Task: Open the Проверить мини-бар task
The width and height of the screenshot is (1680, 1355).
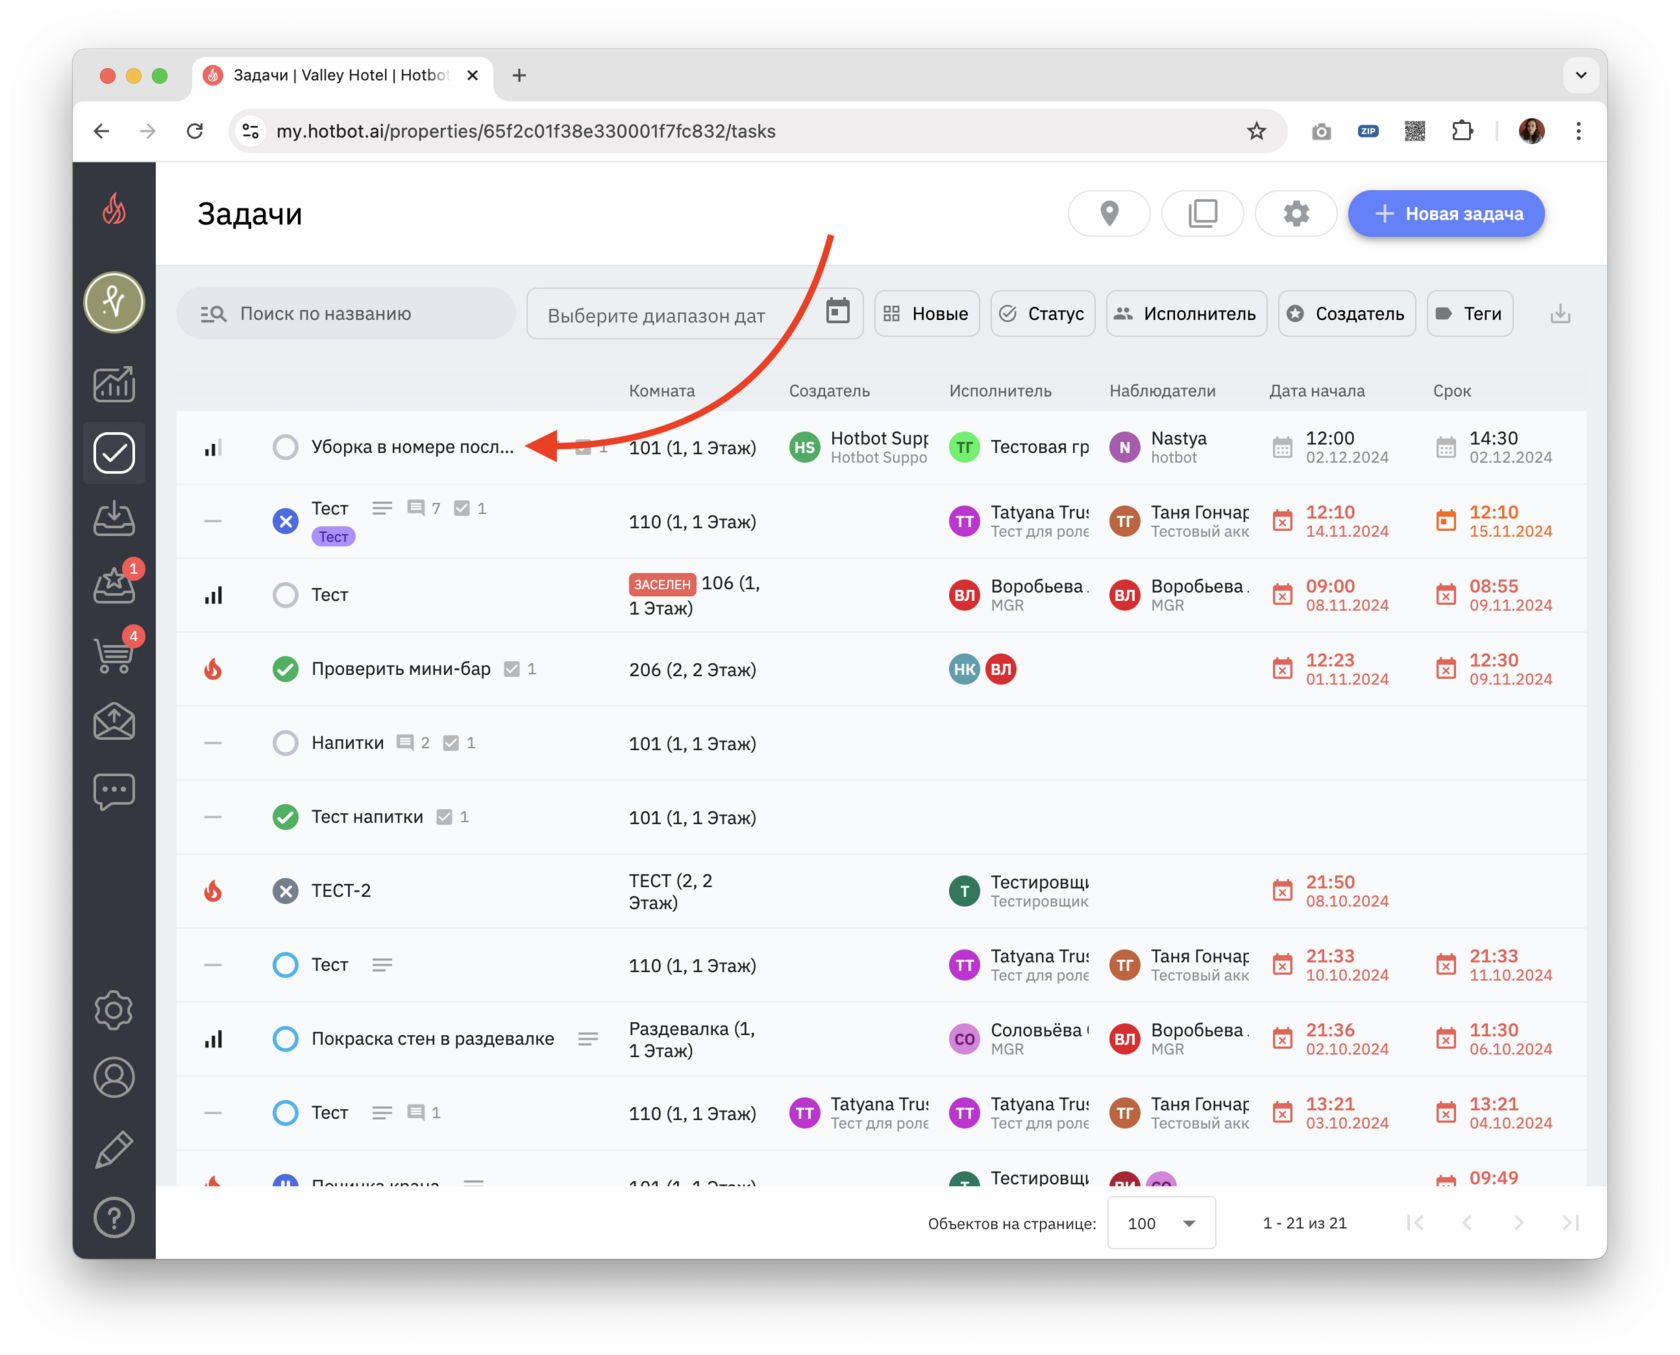Action: (x=401, y=669)
